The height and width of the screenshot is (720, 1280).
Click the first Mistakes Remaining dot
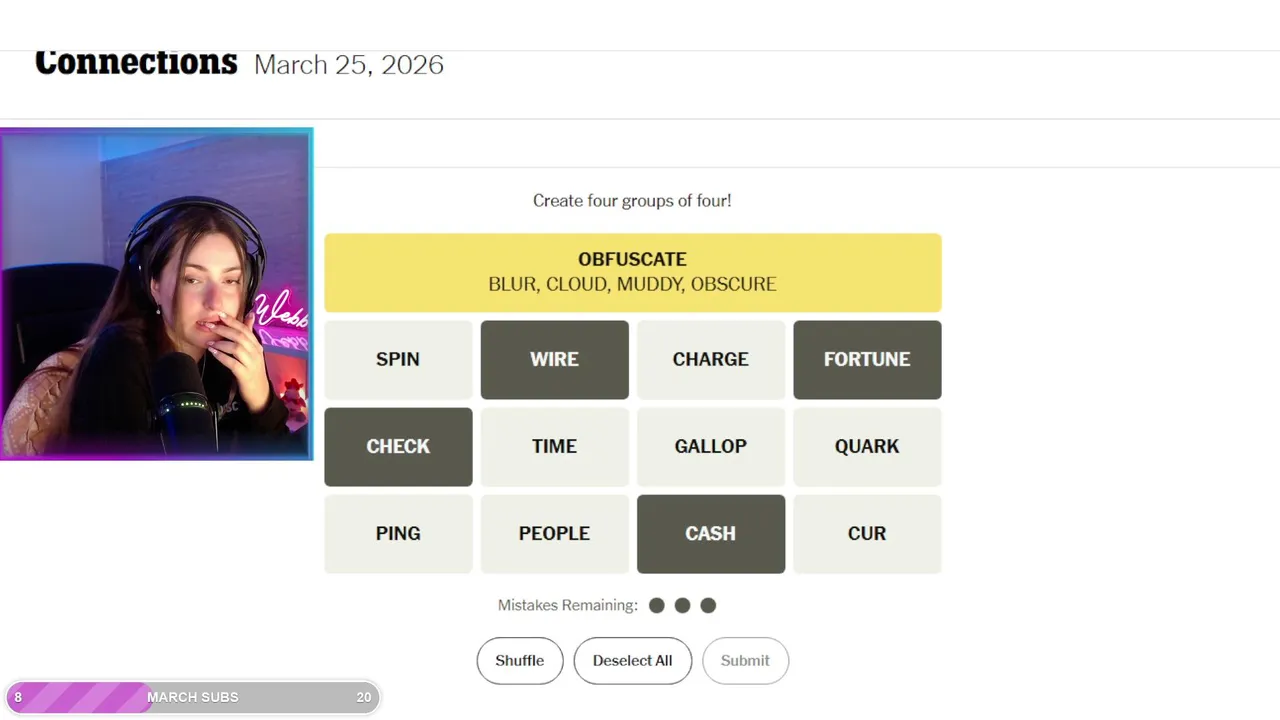coord(657,605)
